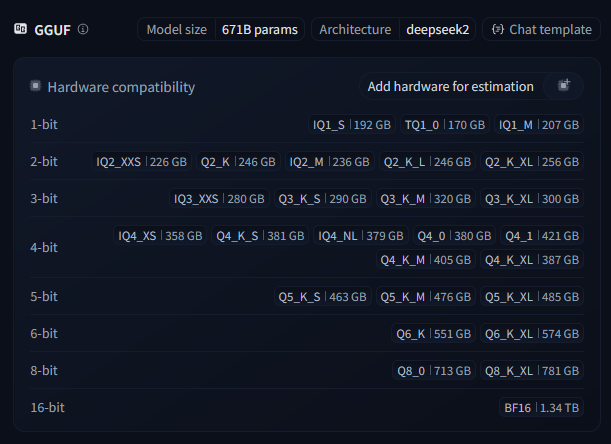Click the deepseek2 architecture tag

(438, 29)
